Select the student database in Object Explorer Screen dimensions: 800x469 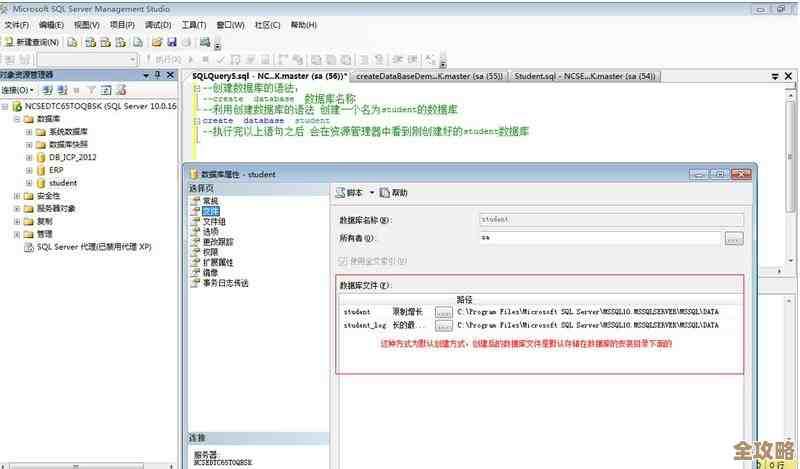pos(63,183)
